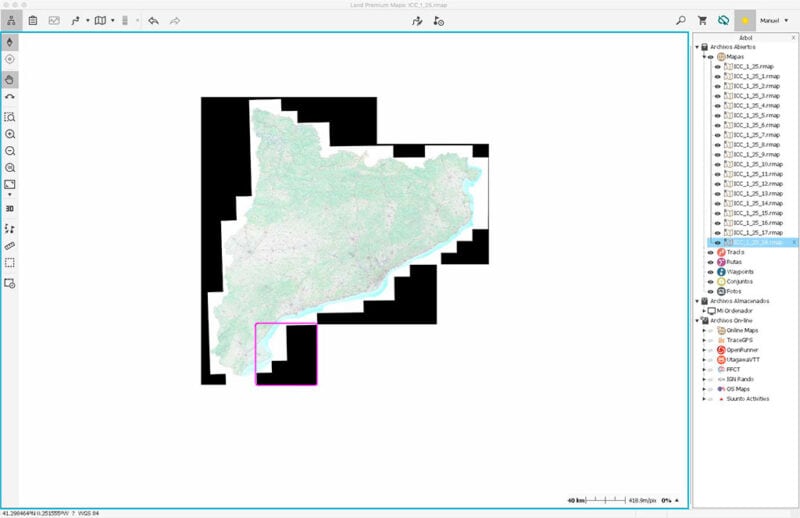Select the ruler measure tool
The image size is (800, 518).
point(10,246)
